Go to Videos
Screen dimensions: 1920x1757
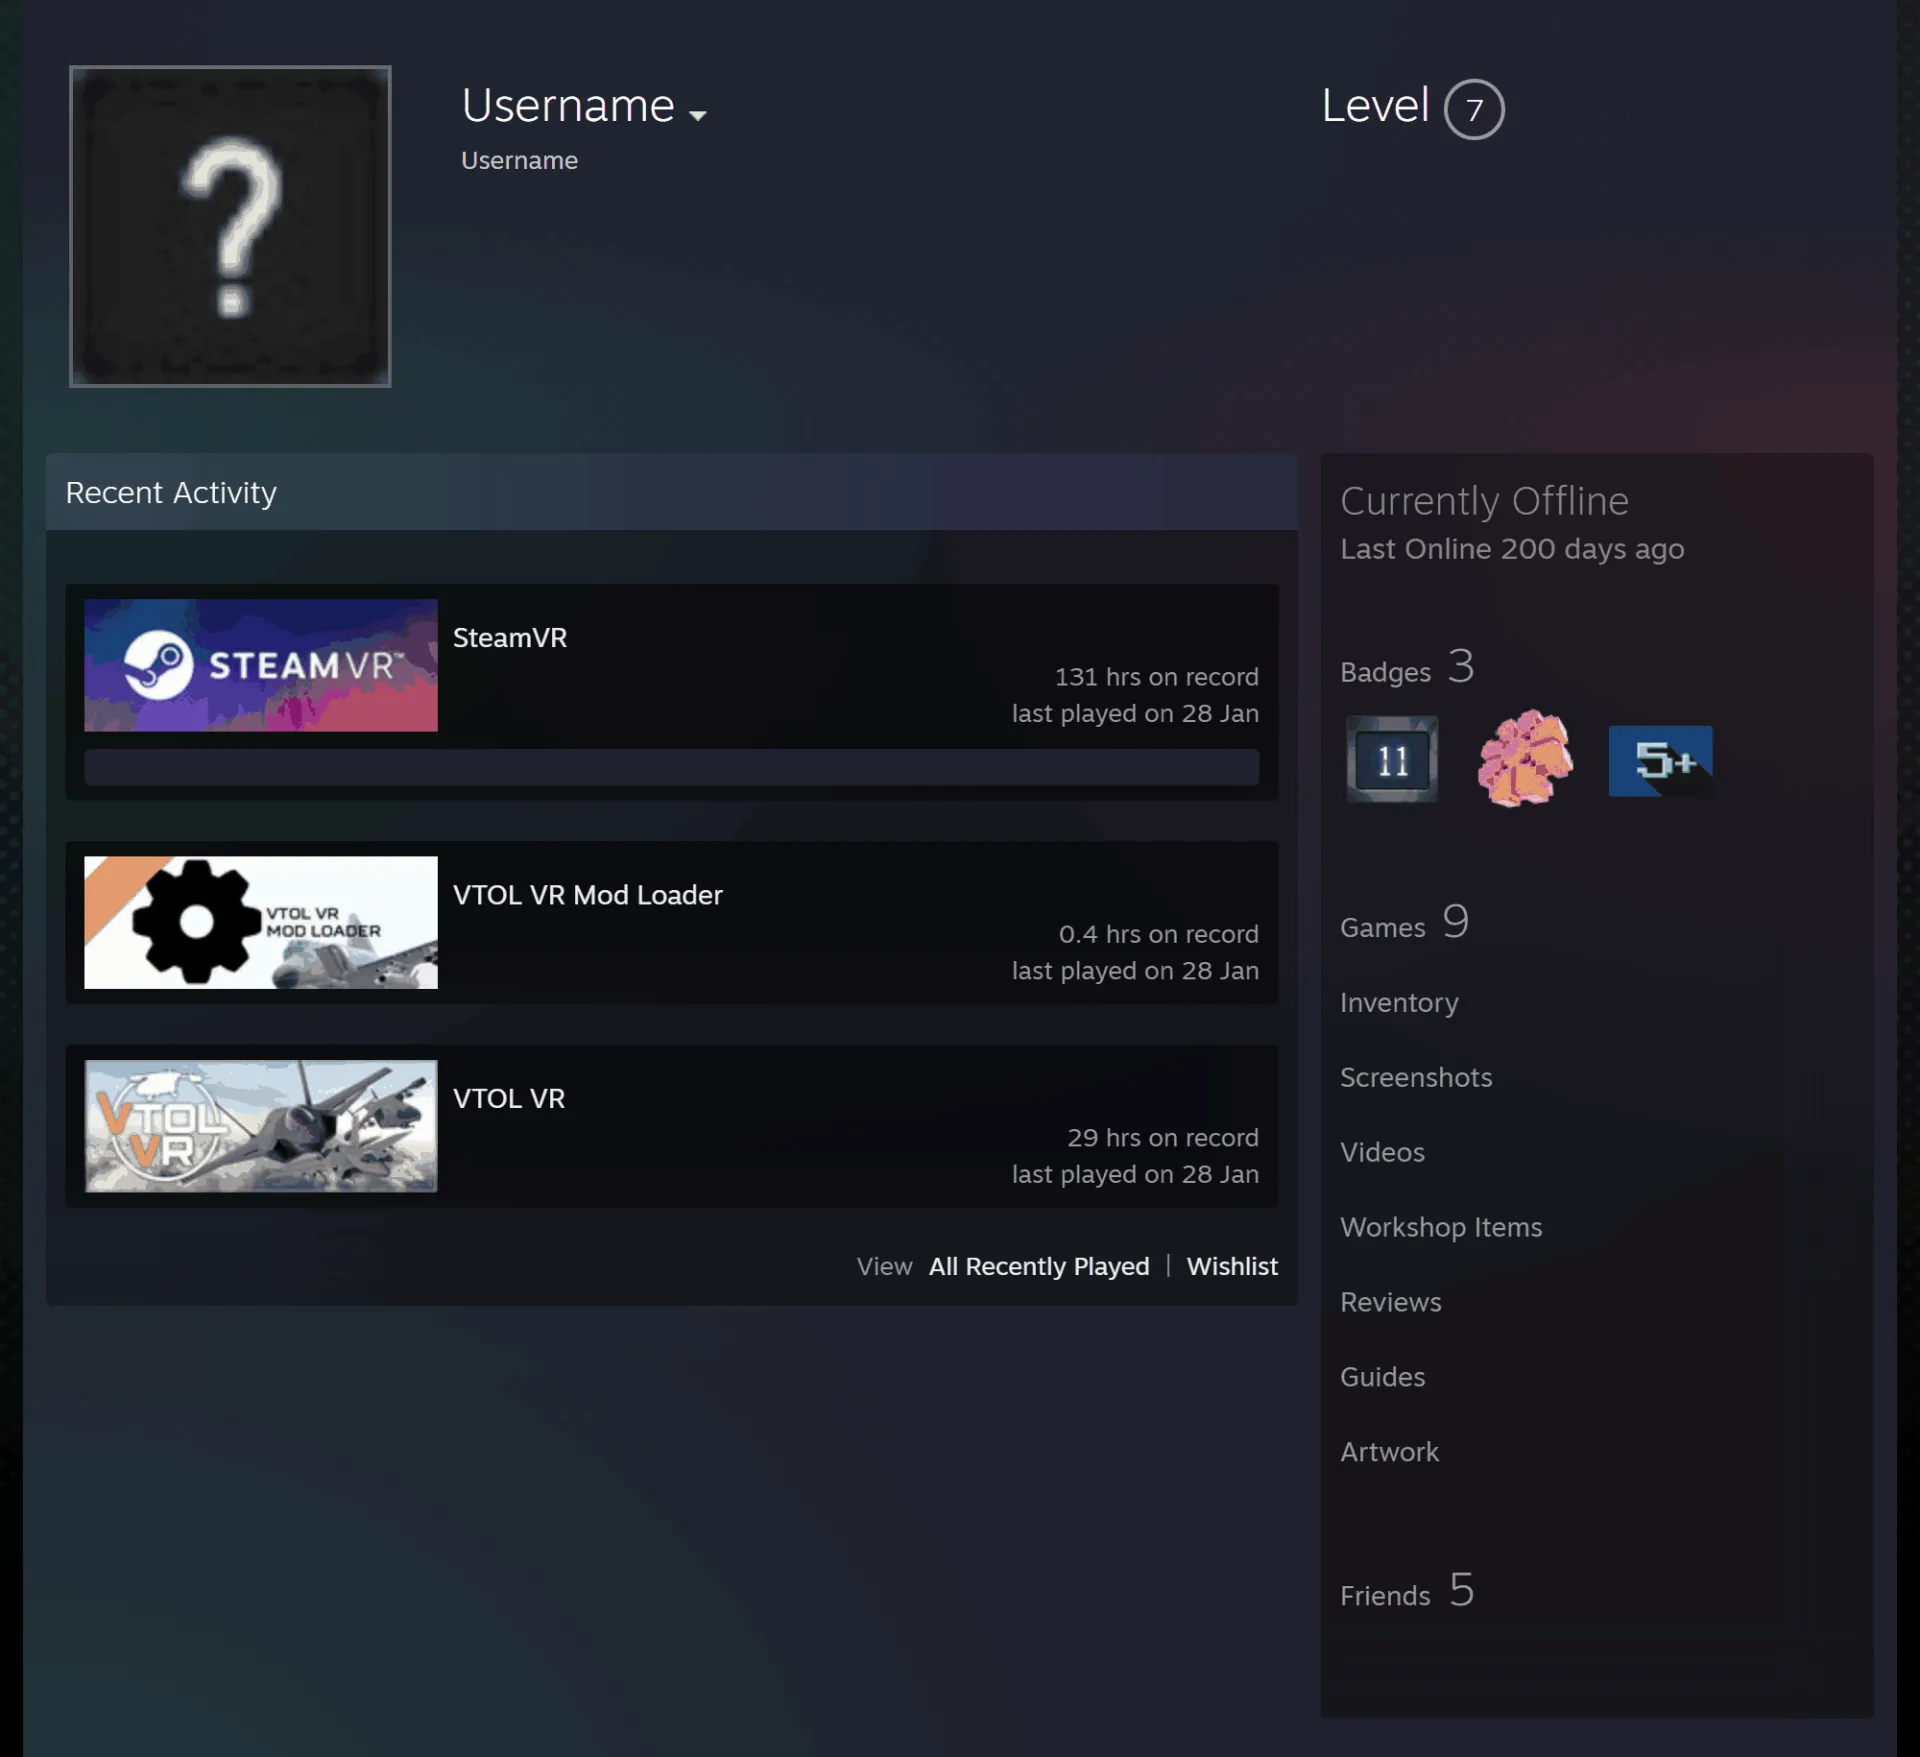tap(1382, 1152)
